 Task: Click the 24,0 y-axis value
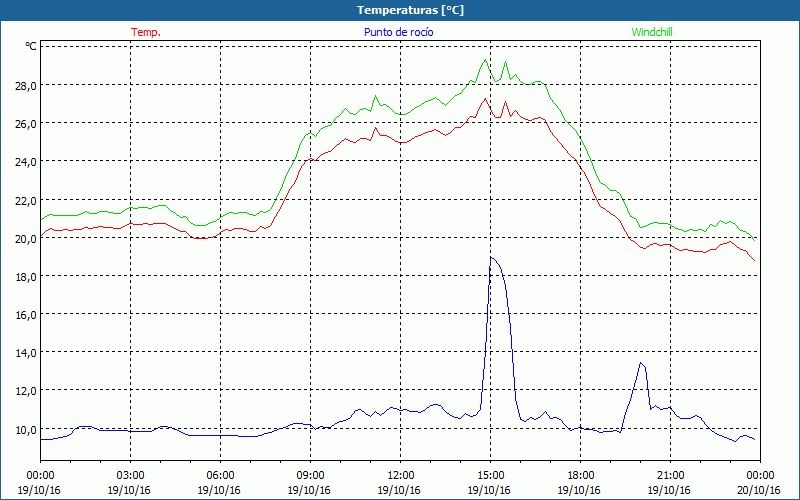tap(26, 162)
